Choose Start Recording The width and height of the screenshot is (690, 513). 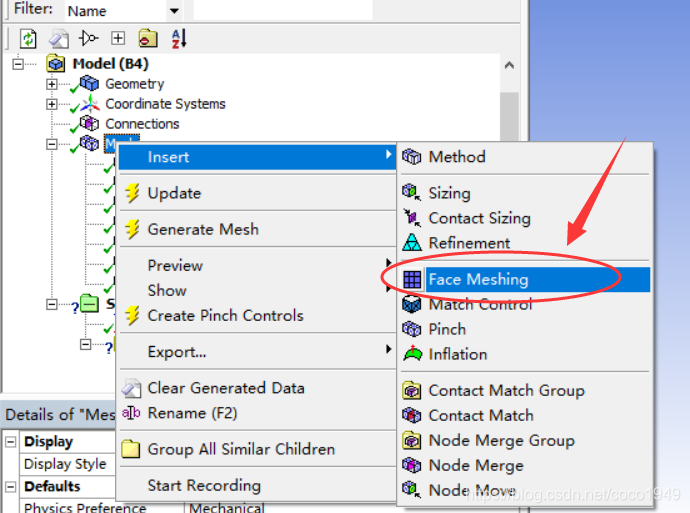point(257,485)
